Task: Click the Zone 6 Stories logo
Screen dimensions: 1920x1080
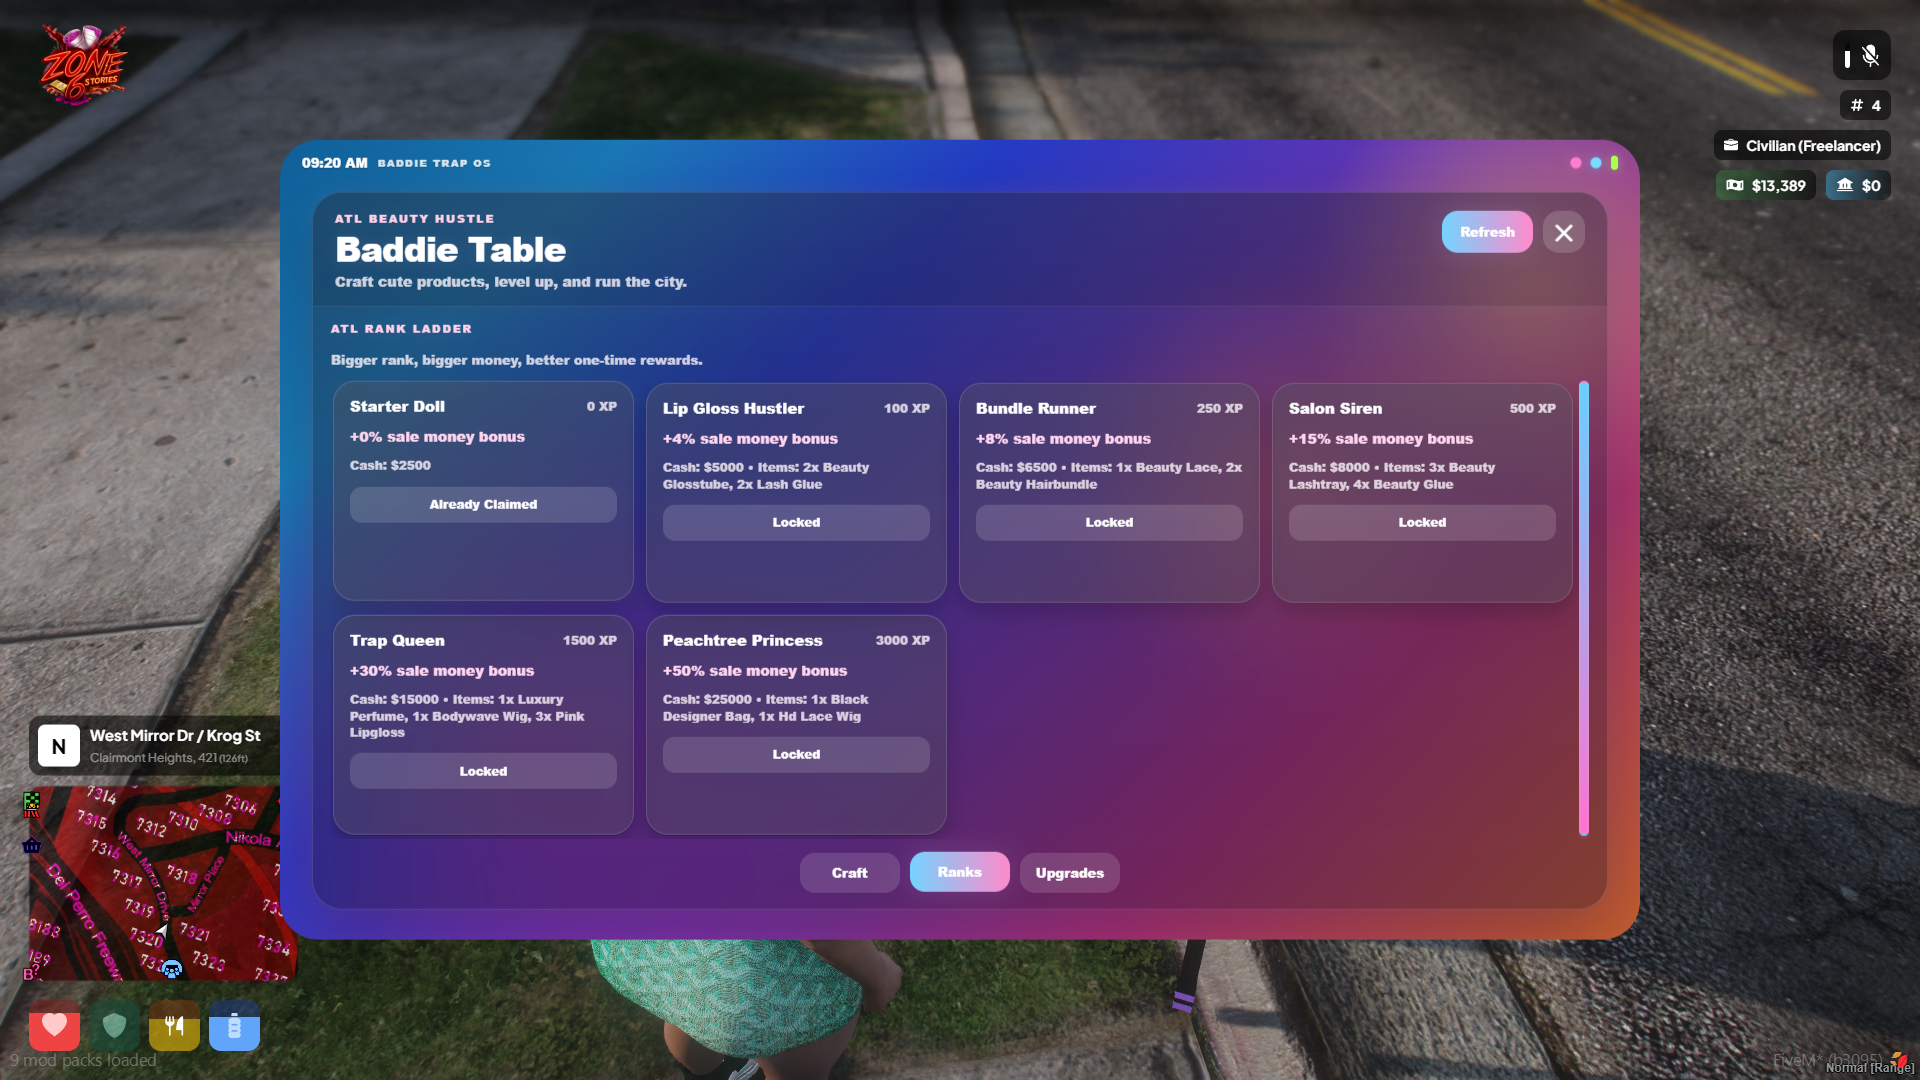Action: [x=84, y=65]
